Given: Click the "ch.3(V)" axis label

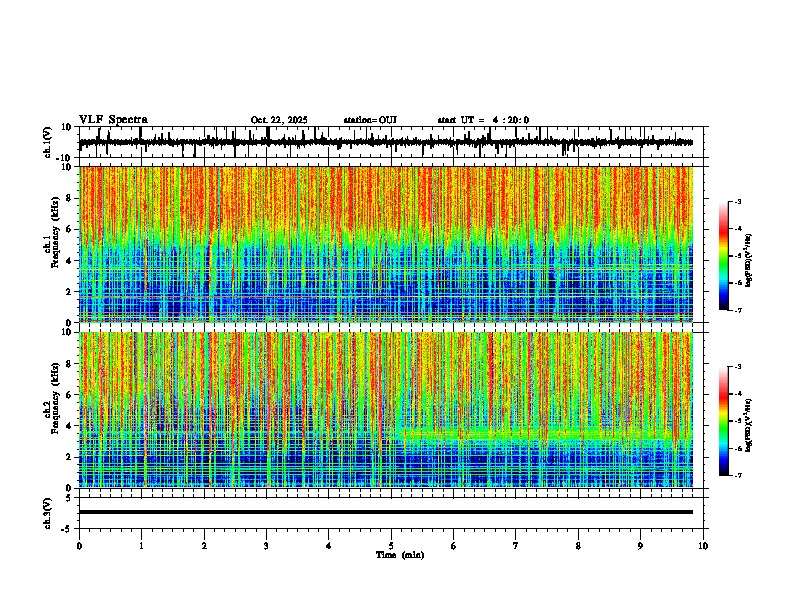Looking at the screenshot, I should coord(48,513).
